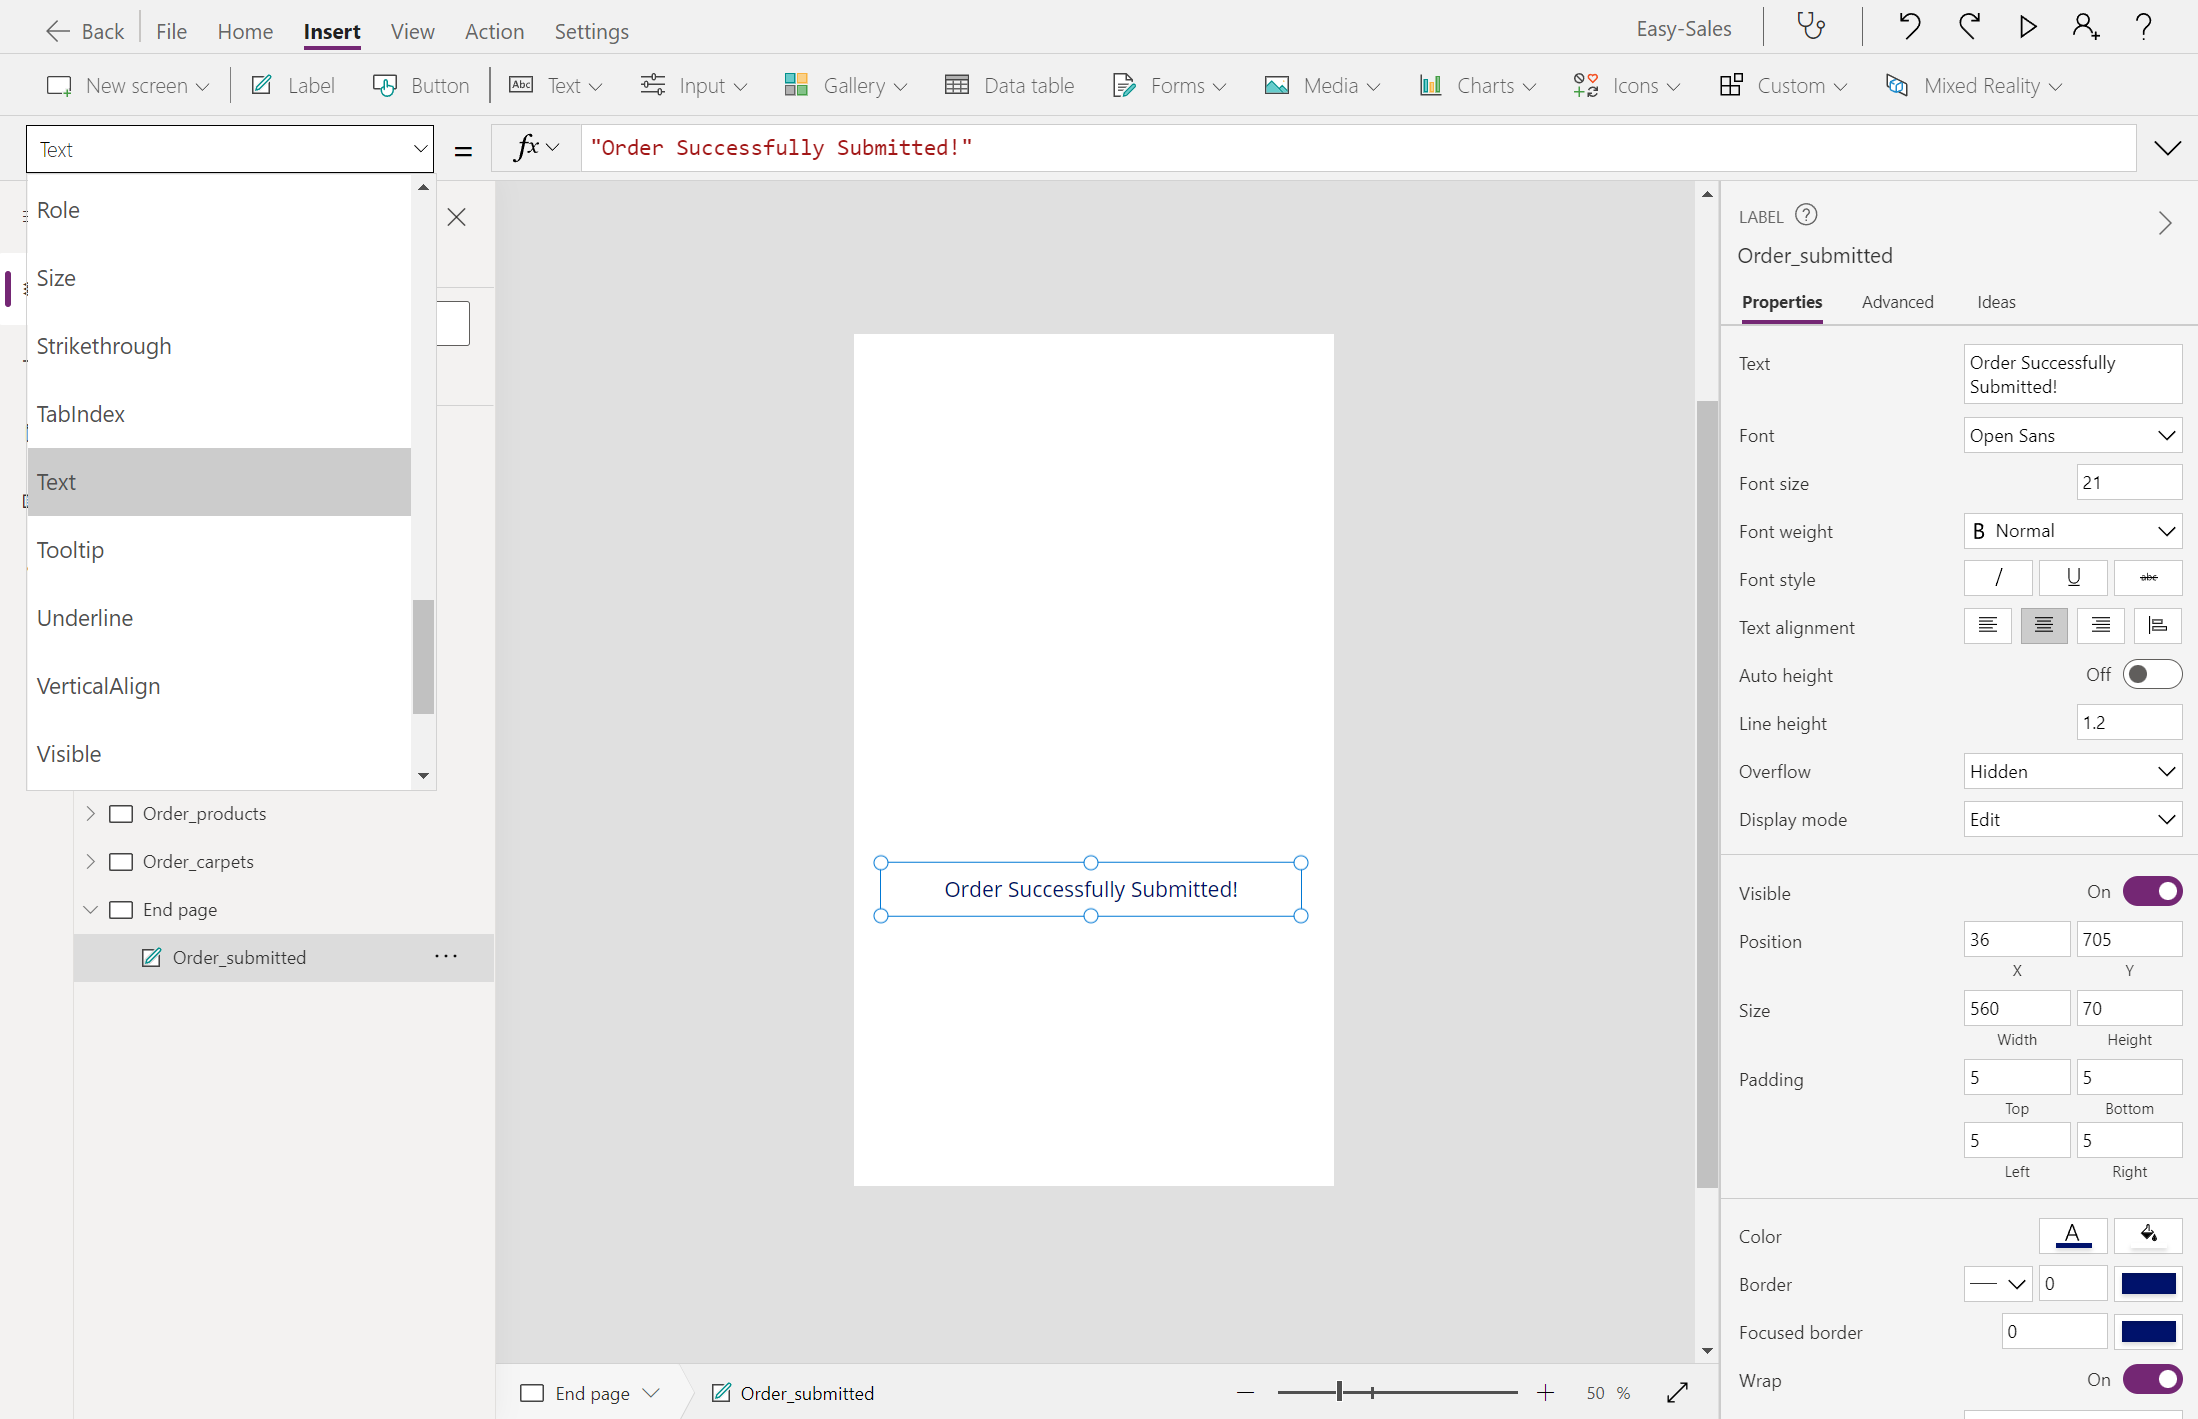This screenshot has height=1419, width=2198.
Task: Open the Overflow dropdown
Action: (x=2072, y=771)
